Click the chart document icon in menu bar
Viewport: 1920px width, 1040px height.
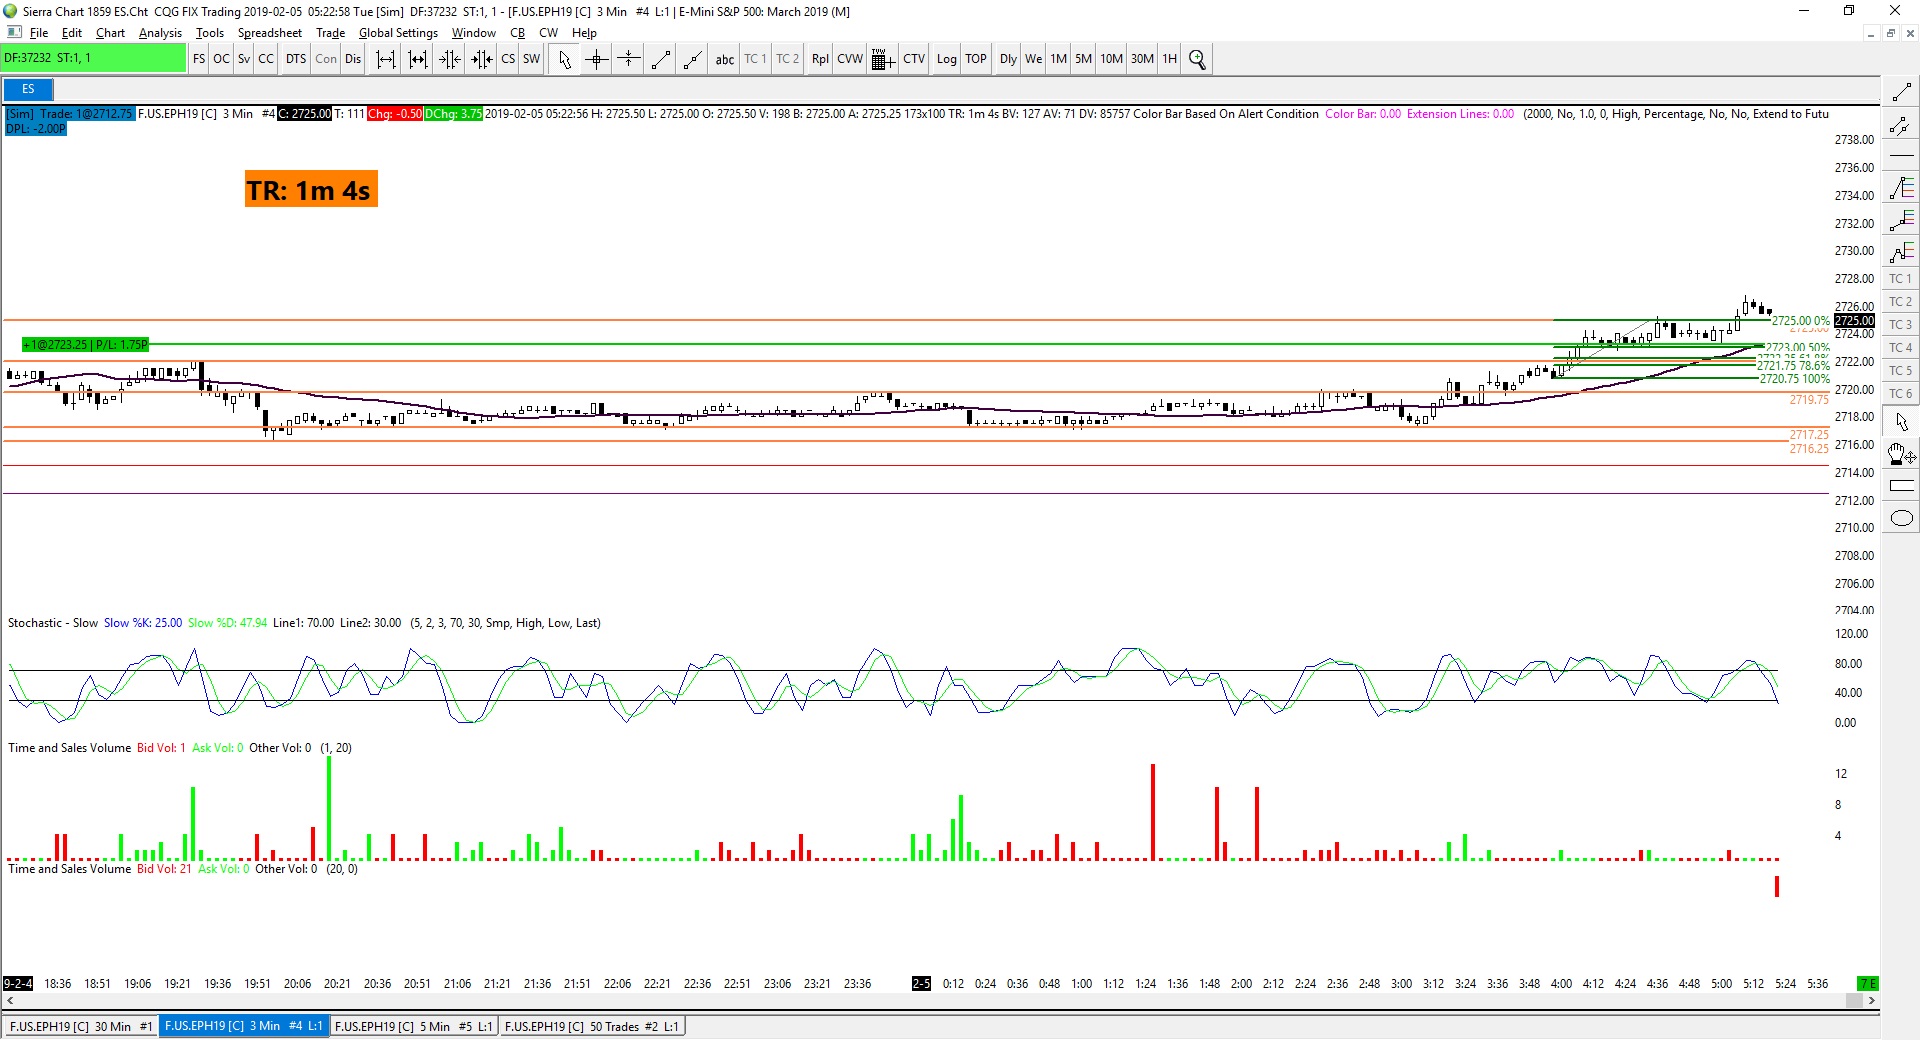click(14, 33)
